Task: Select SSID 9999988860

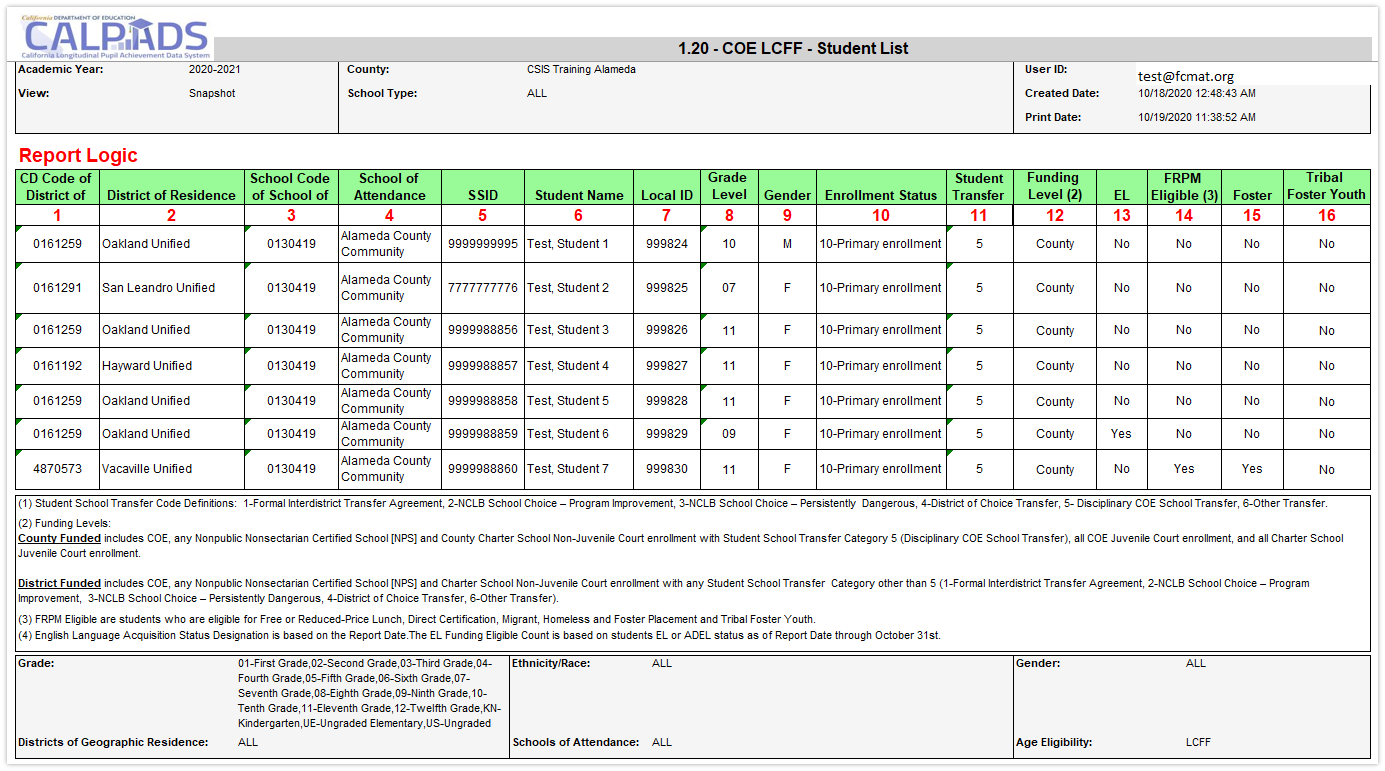Action: pos(483,469)
